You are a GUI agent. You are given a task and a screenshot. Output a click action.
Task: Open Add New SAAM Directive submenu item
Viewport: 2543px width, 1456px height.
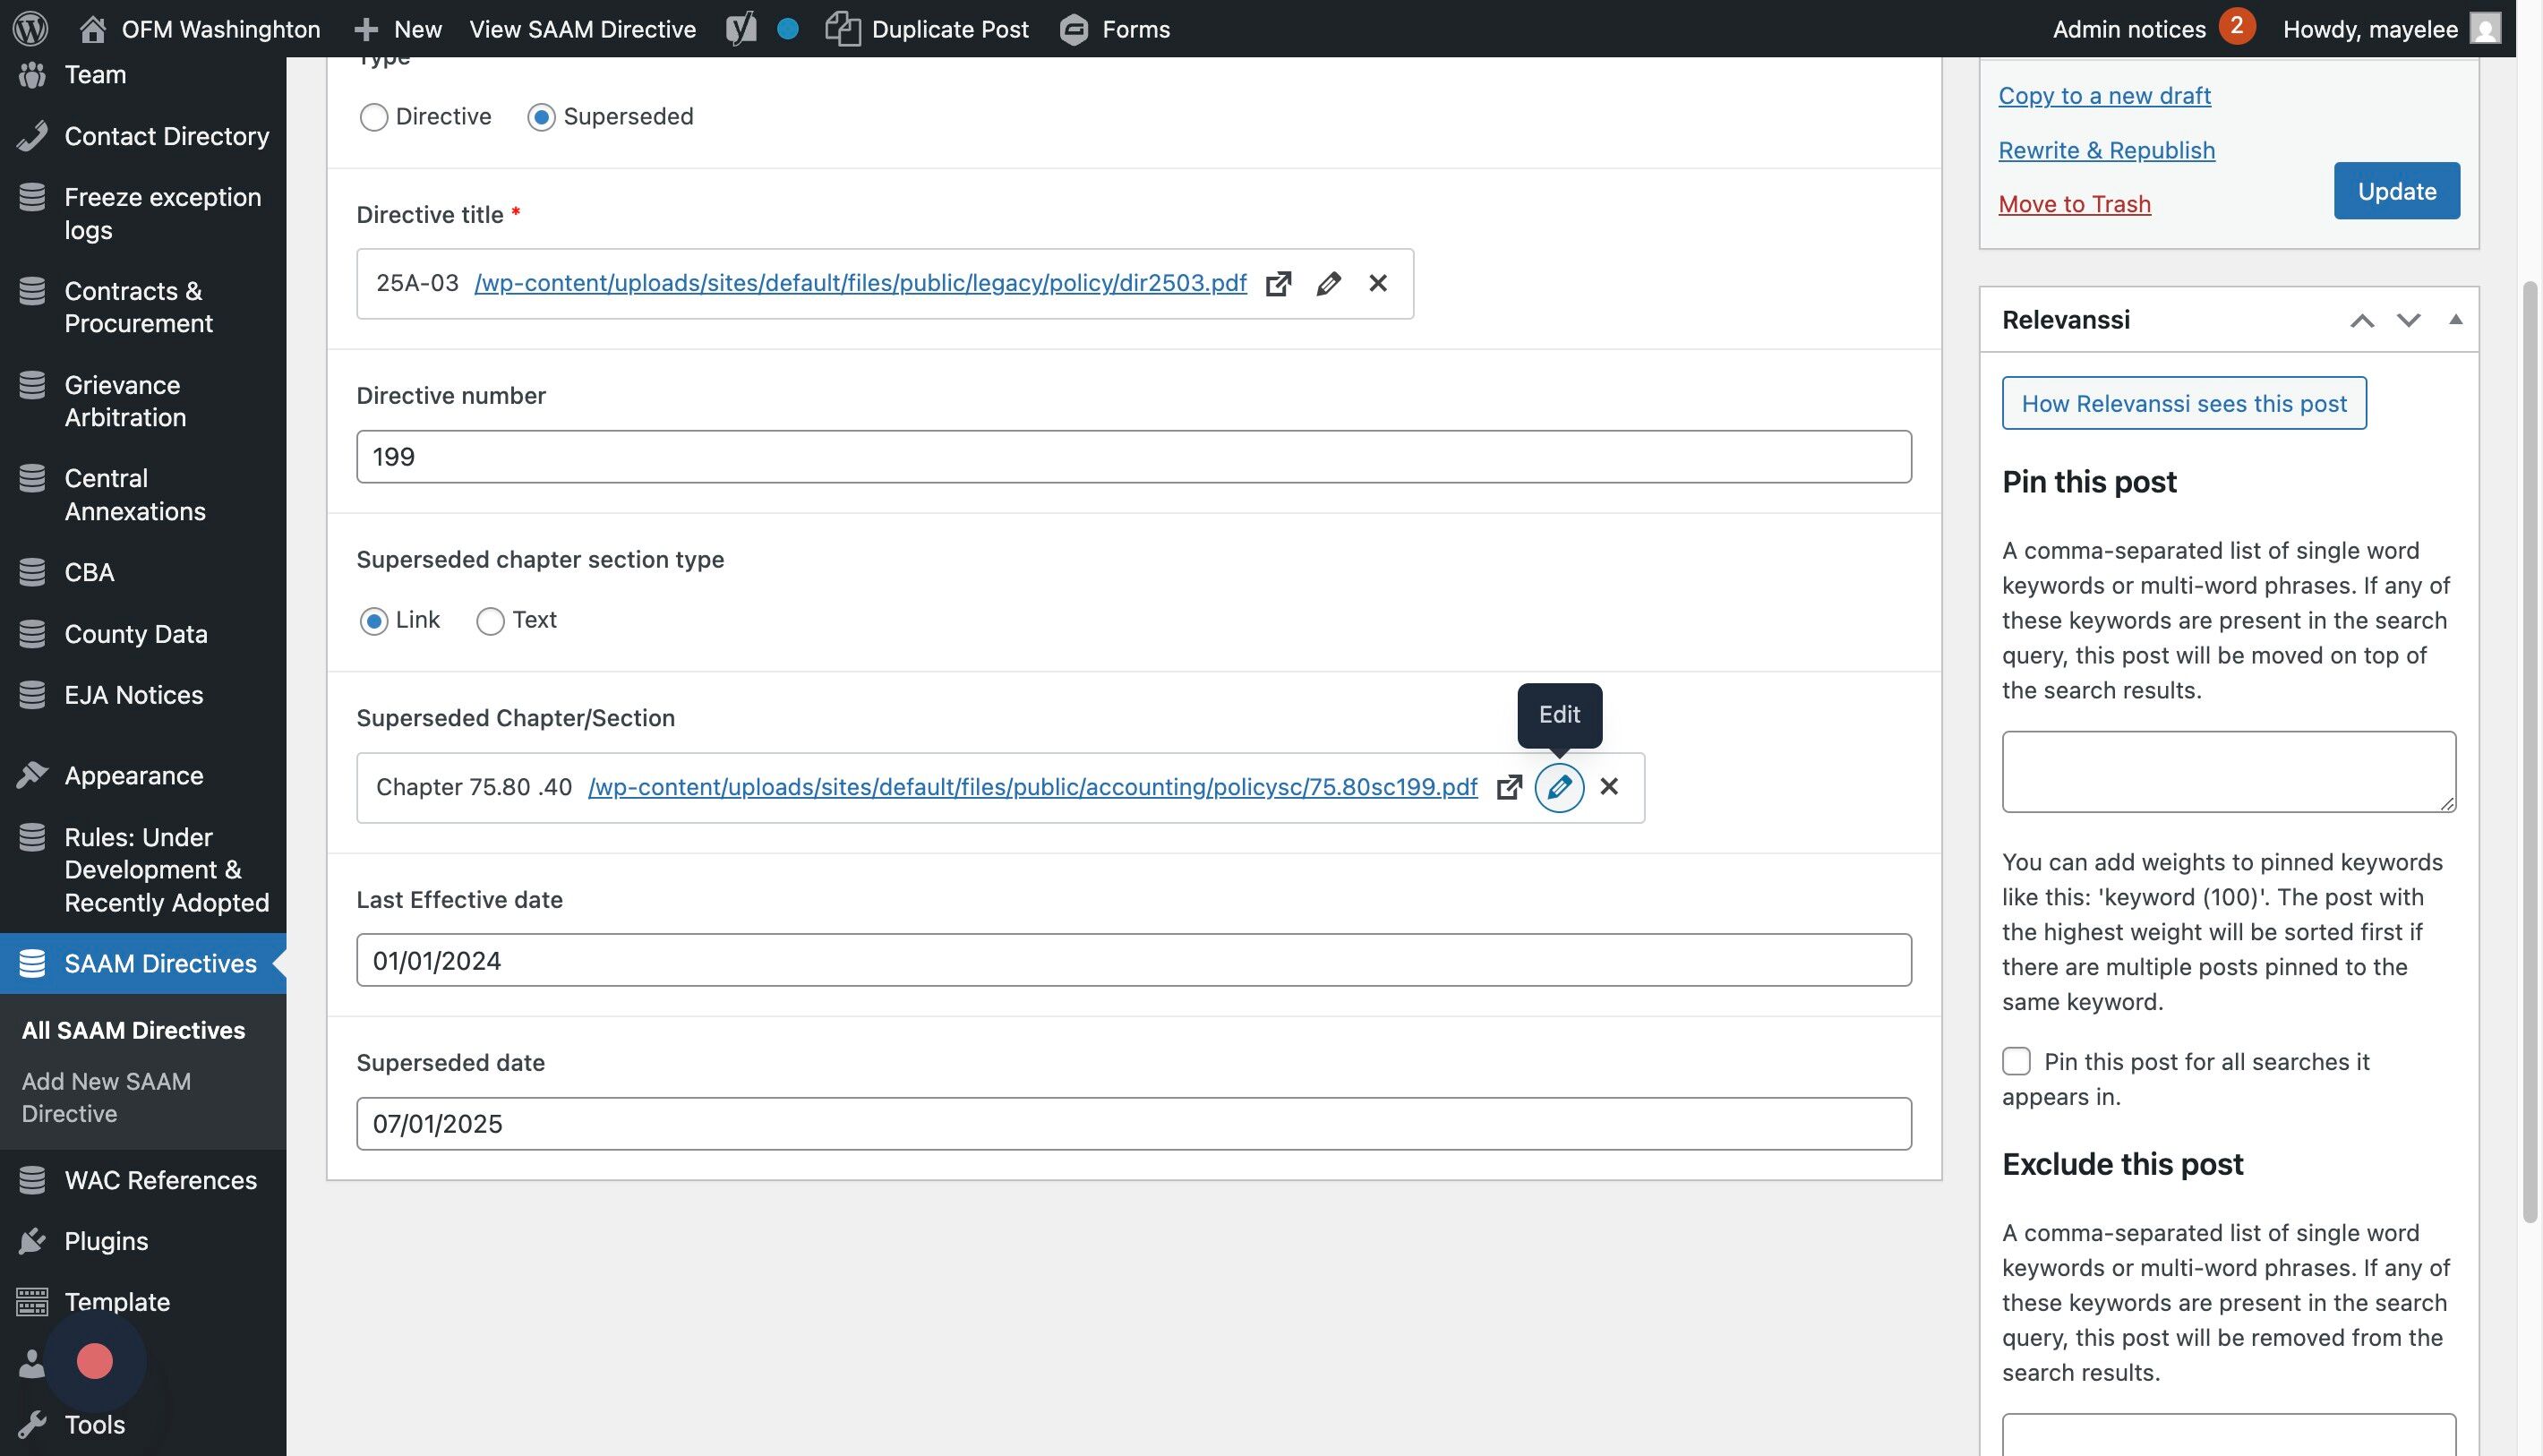pos(106,1097)
